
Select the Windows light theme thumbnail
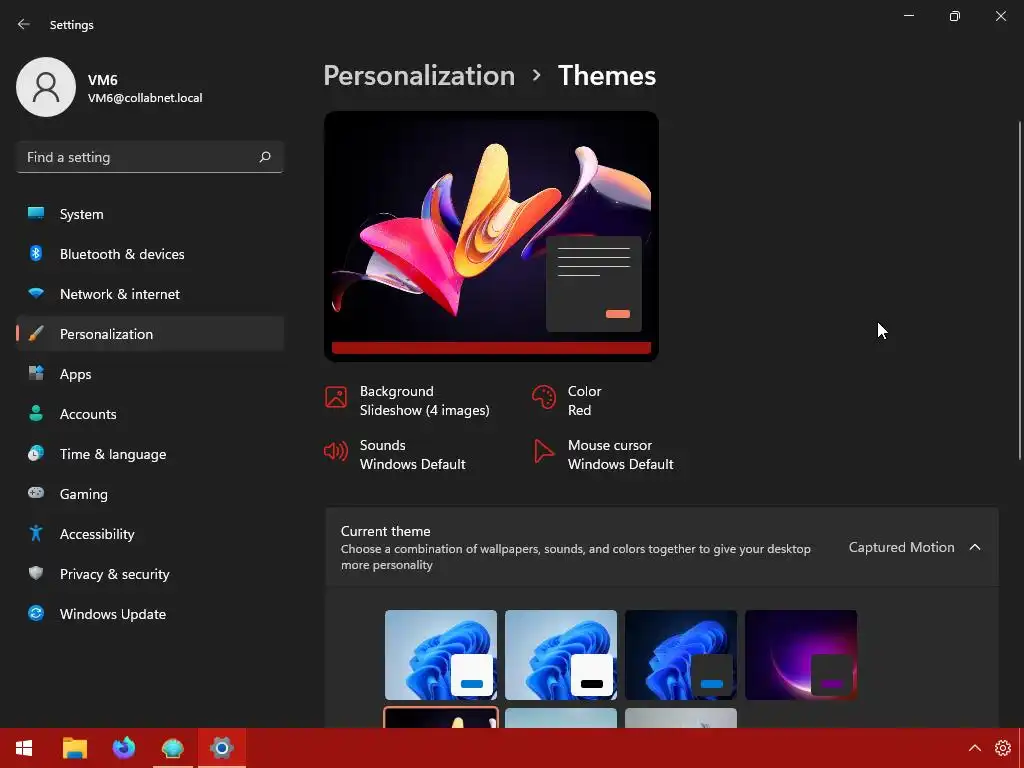[x=441, y=655]
